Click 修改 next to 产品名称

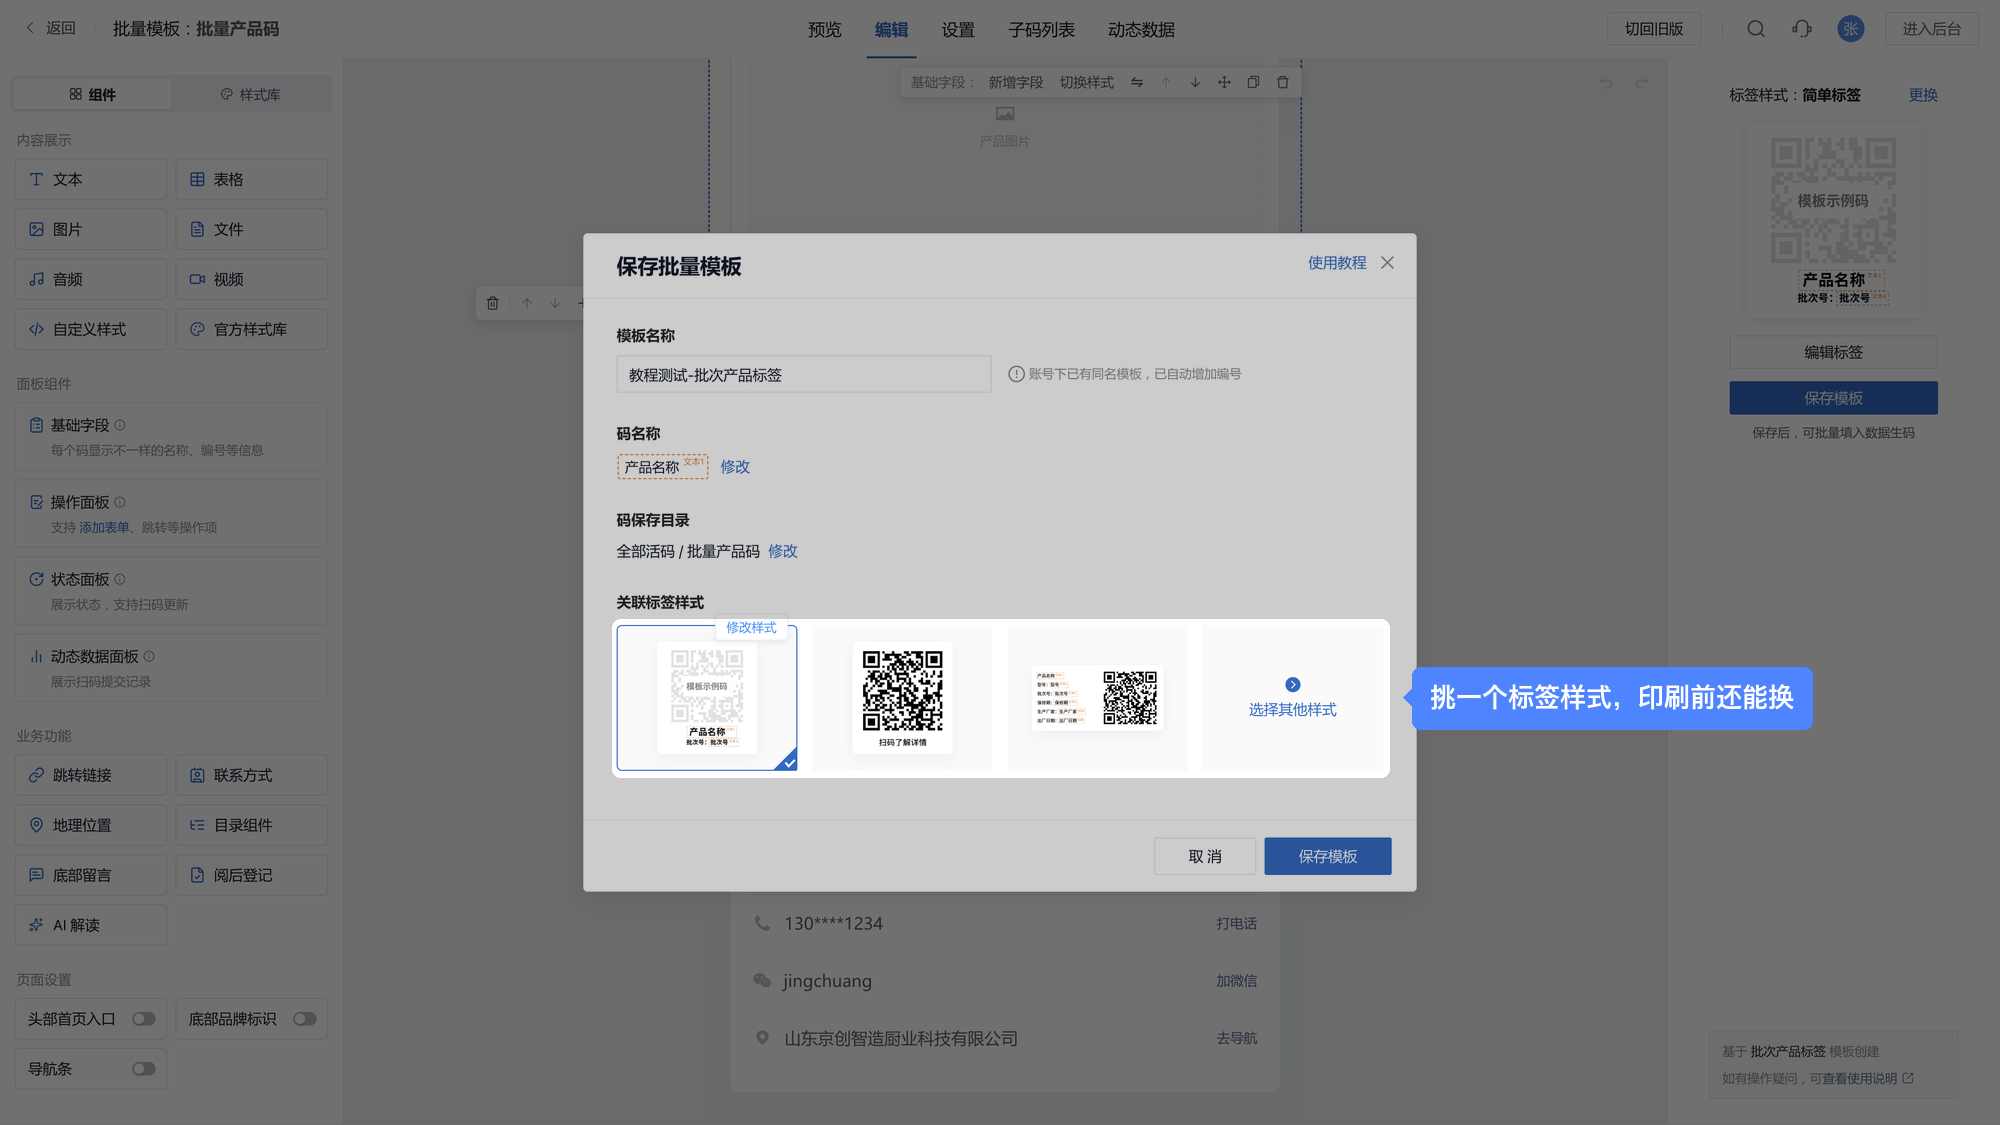click(x=735, y=467)
